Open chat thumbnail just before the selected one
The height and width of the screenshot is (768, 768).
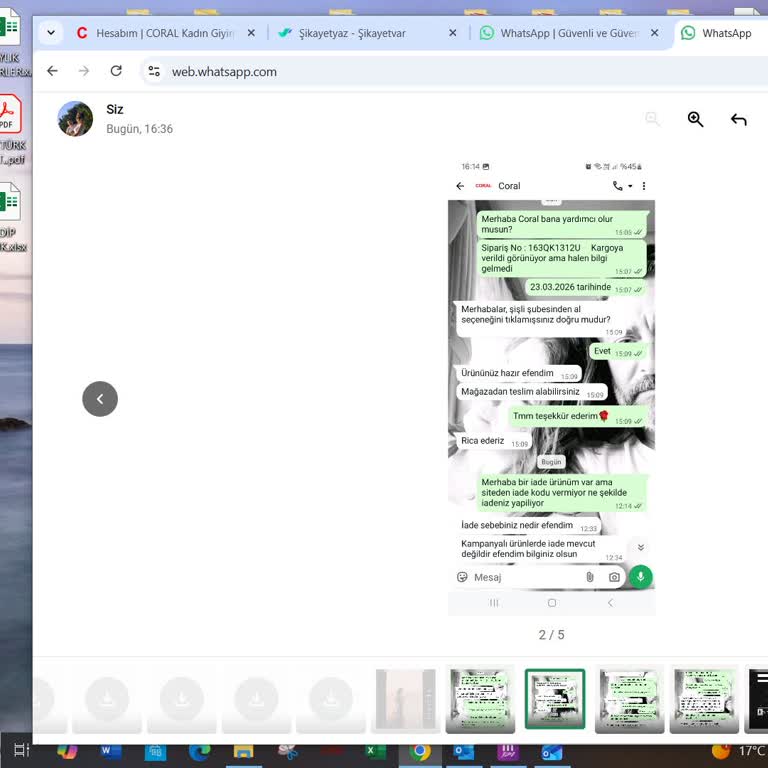(x=480, y=699)
